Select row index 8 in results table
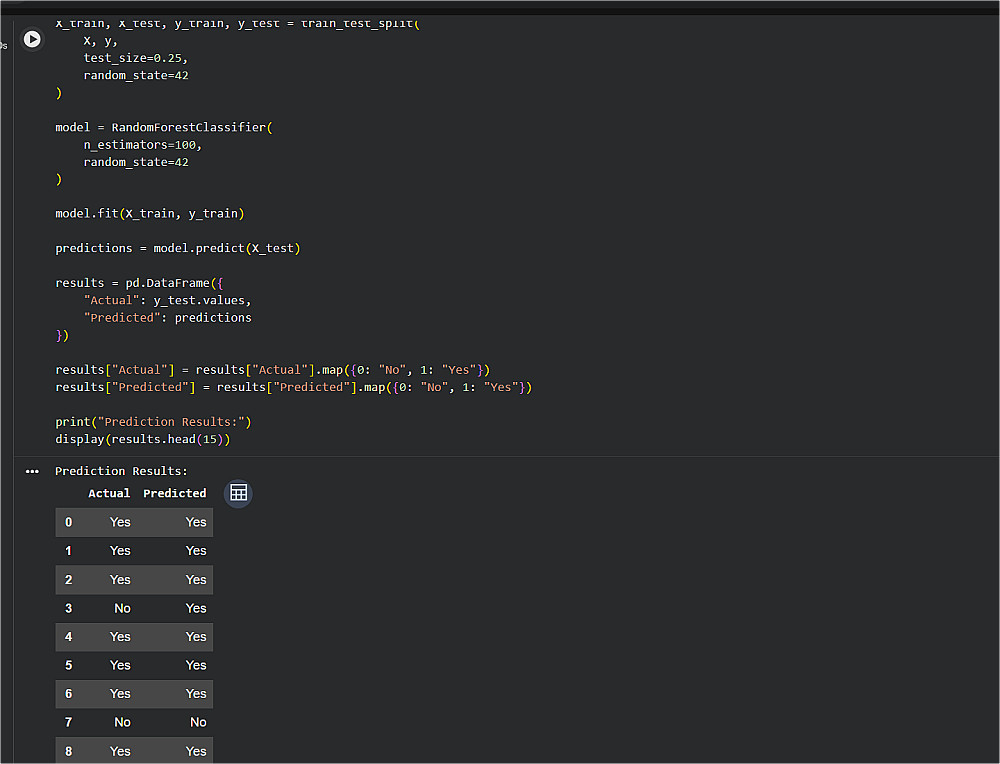The width and height of the screenshot is (1000, 764). pos(68,751)
